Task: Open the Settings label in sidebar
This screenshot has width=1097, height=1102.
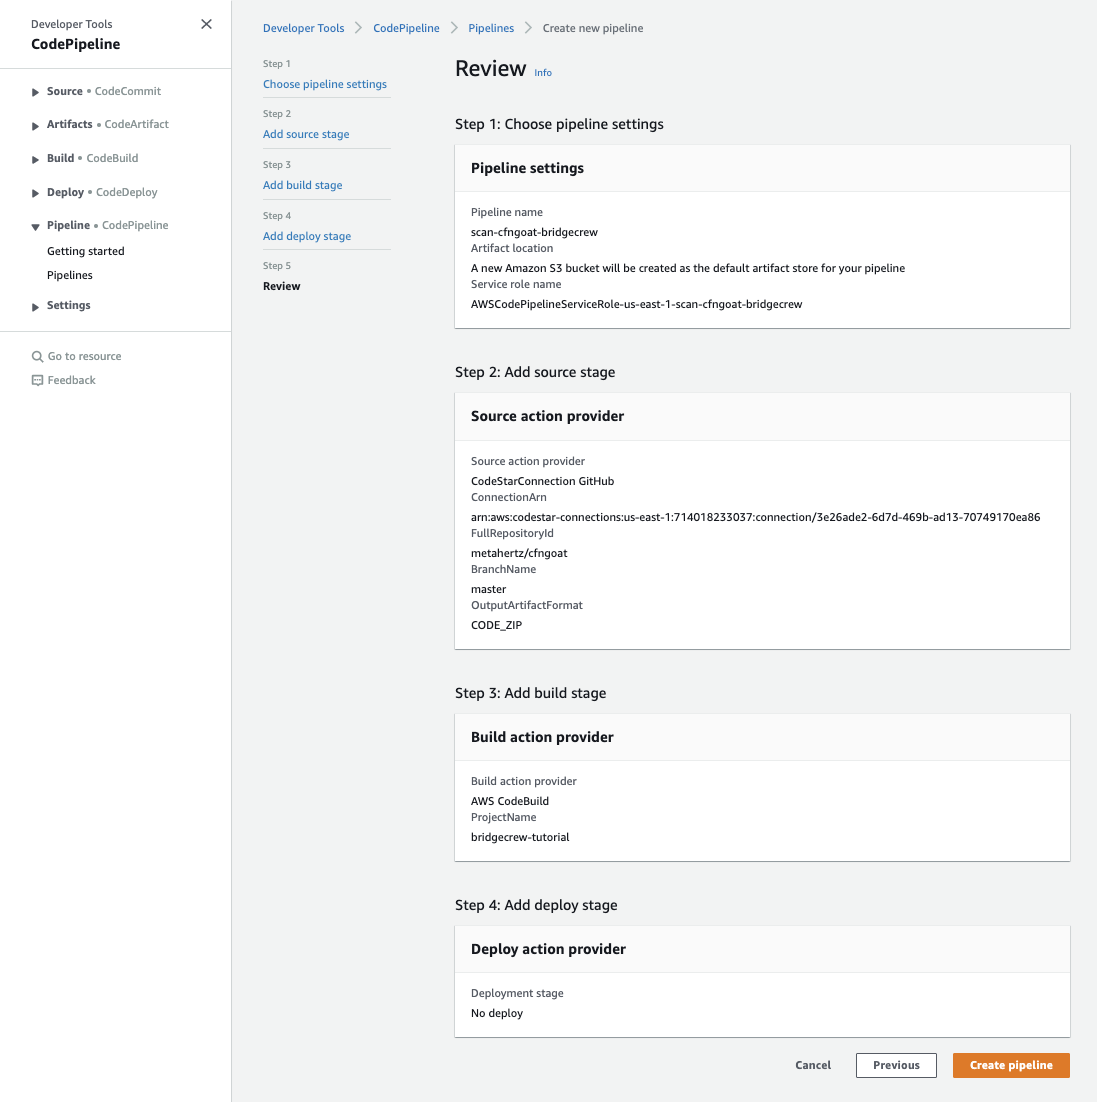Action: click(x=69, y=305)
